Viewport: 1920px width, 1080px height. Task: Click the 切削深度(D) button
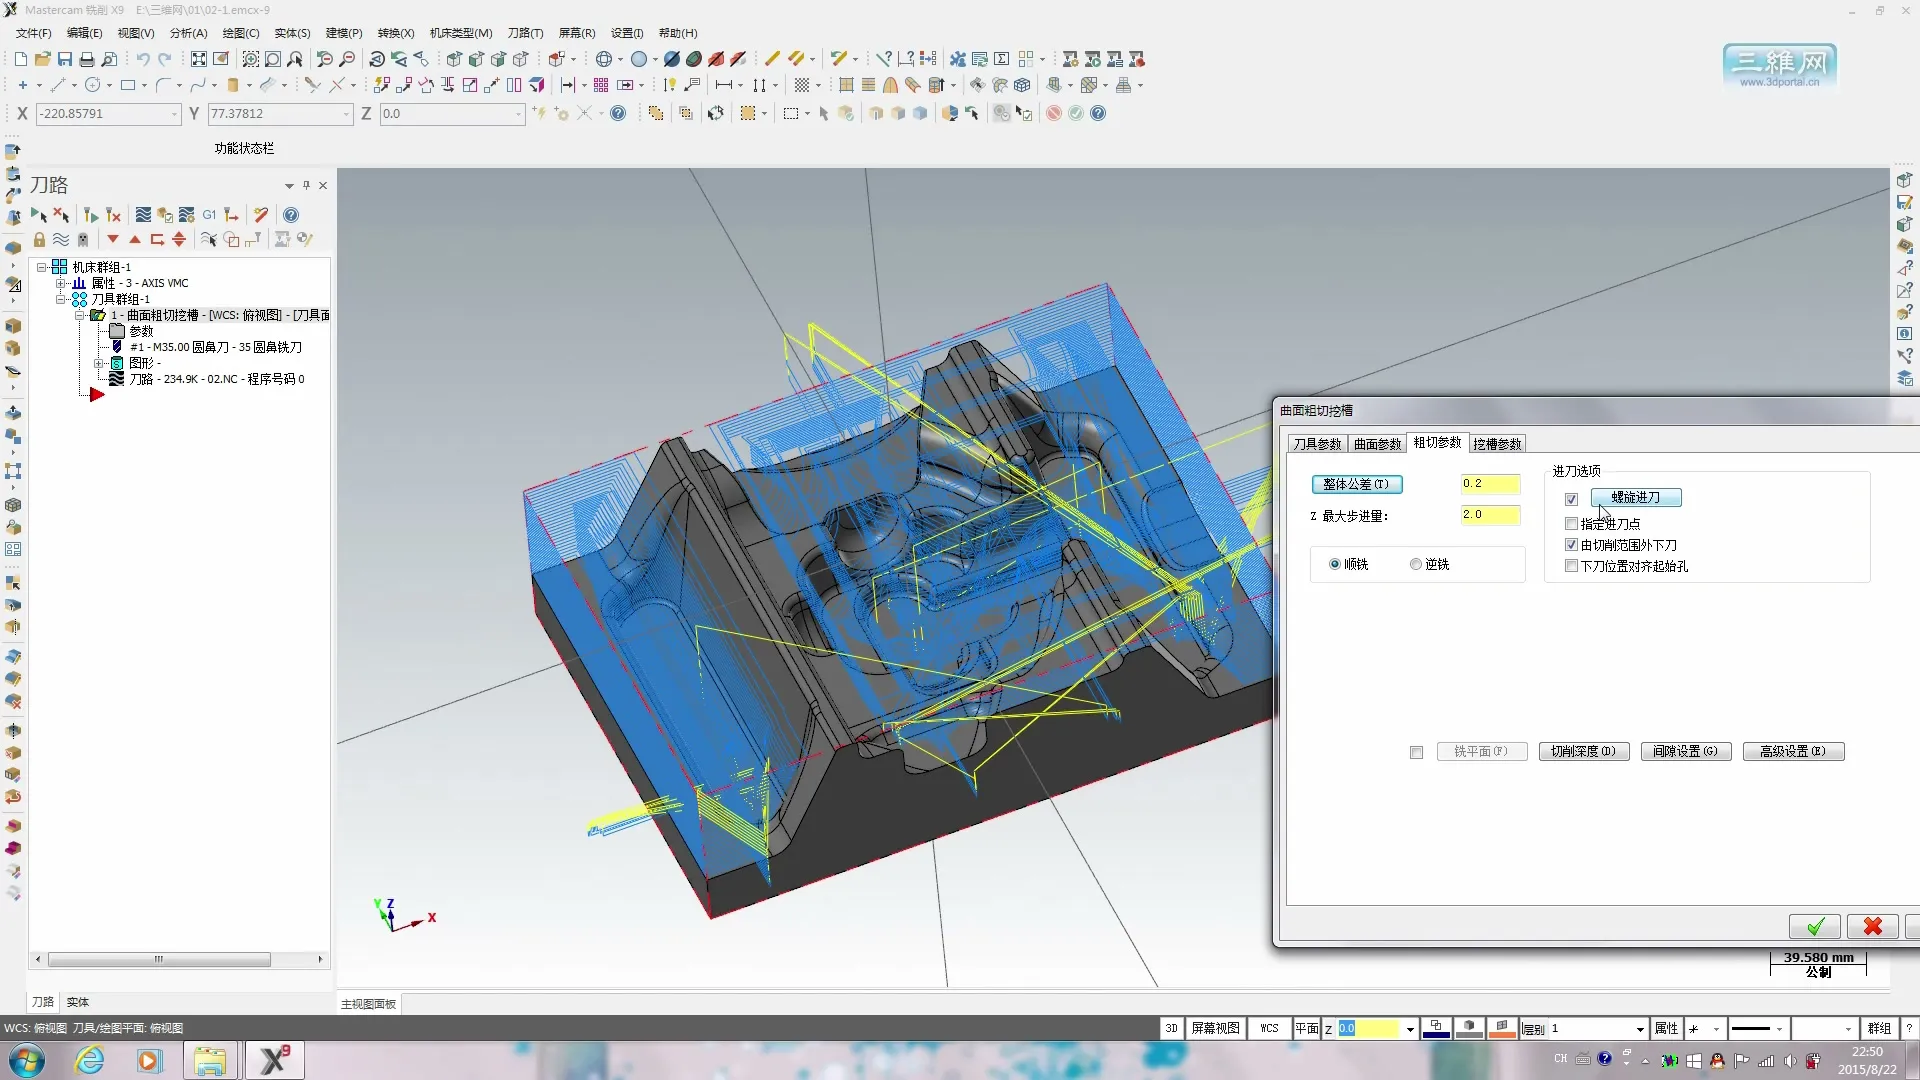[1583, 752]
